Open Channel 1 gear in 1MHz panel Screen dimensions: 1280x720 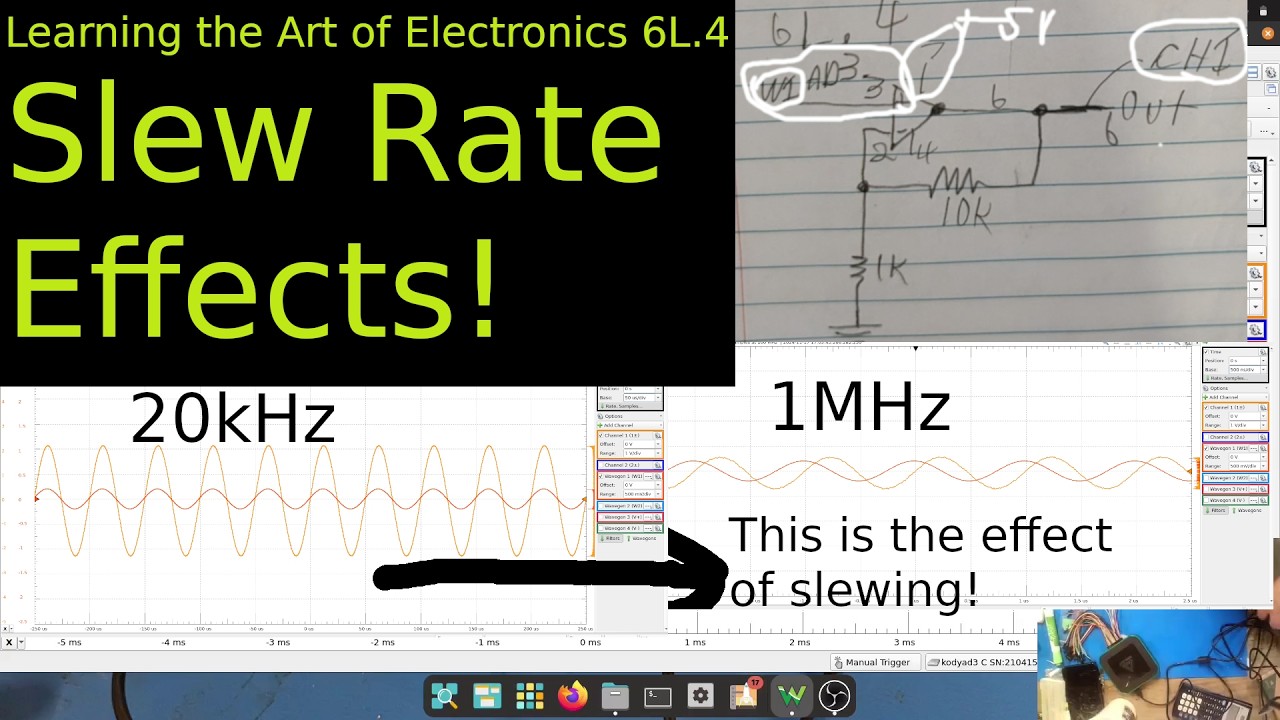coord(1263,407)
